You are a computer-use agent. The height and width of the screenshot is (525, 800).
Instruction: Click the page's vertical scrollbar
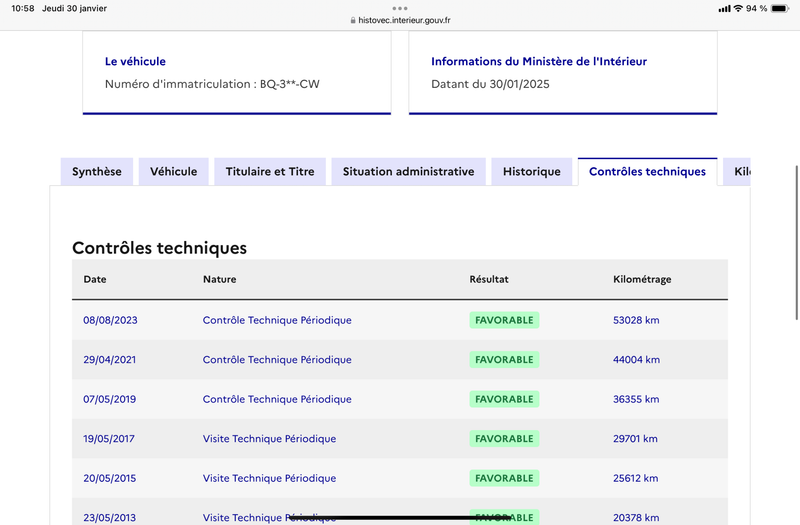pyautogui.click(x=797, y=243)
